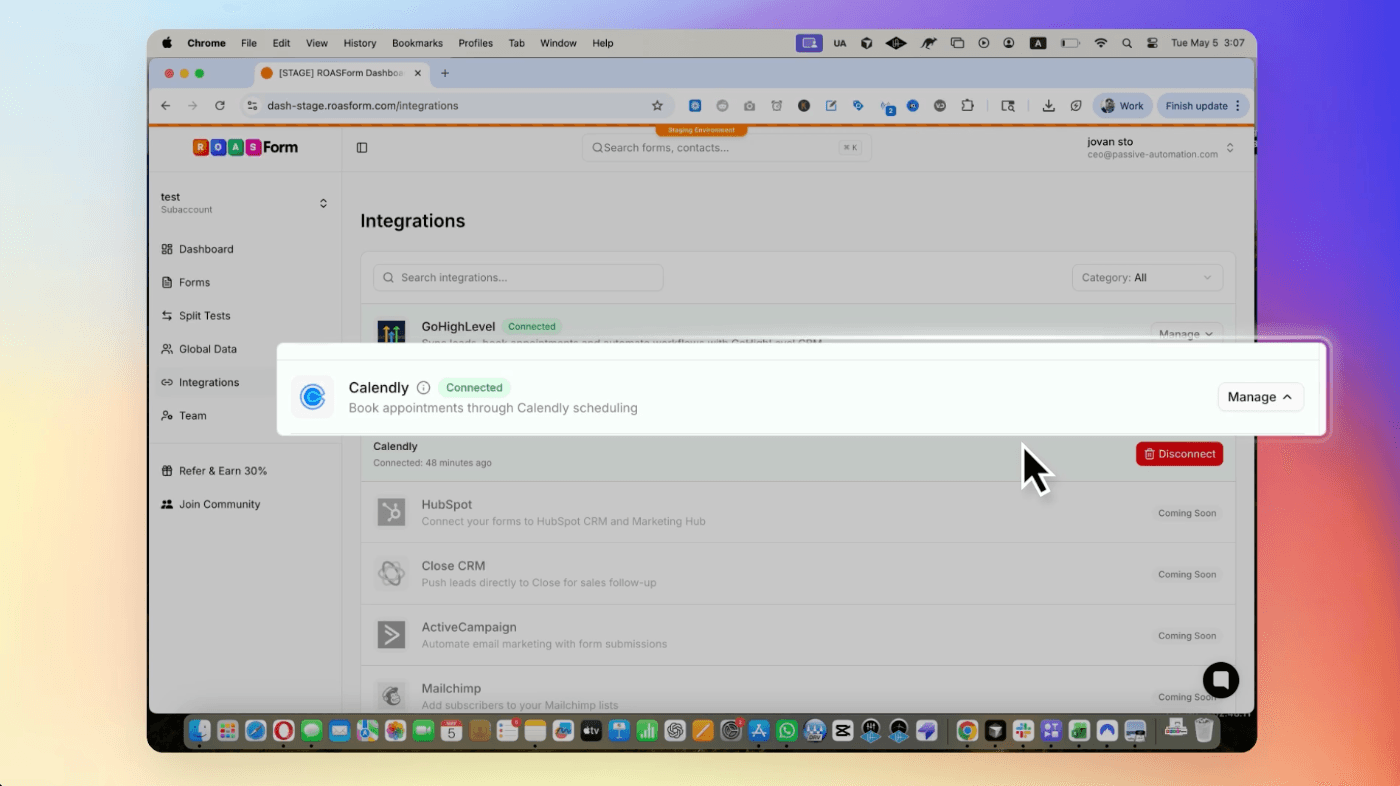This screenshot has height=786, width=1400.
Task: Click HubSpot Coming Soon label
Action: tap(1187, 513)
